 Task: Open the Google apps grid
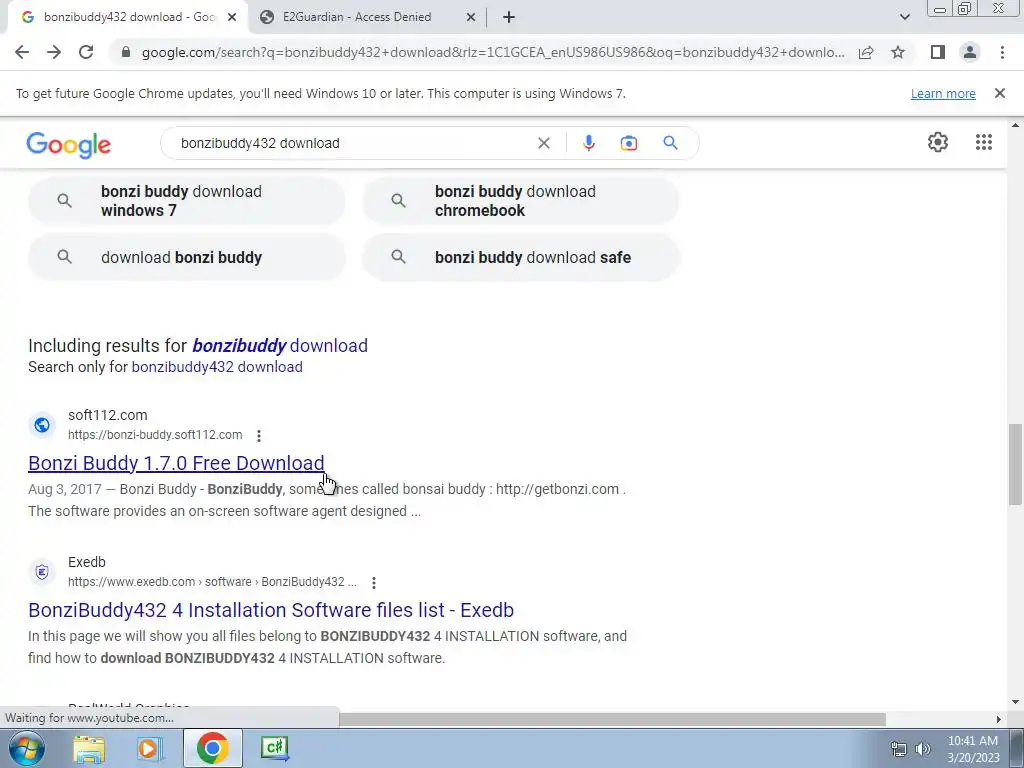pos(984,142)
